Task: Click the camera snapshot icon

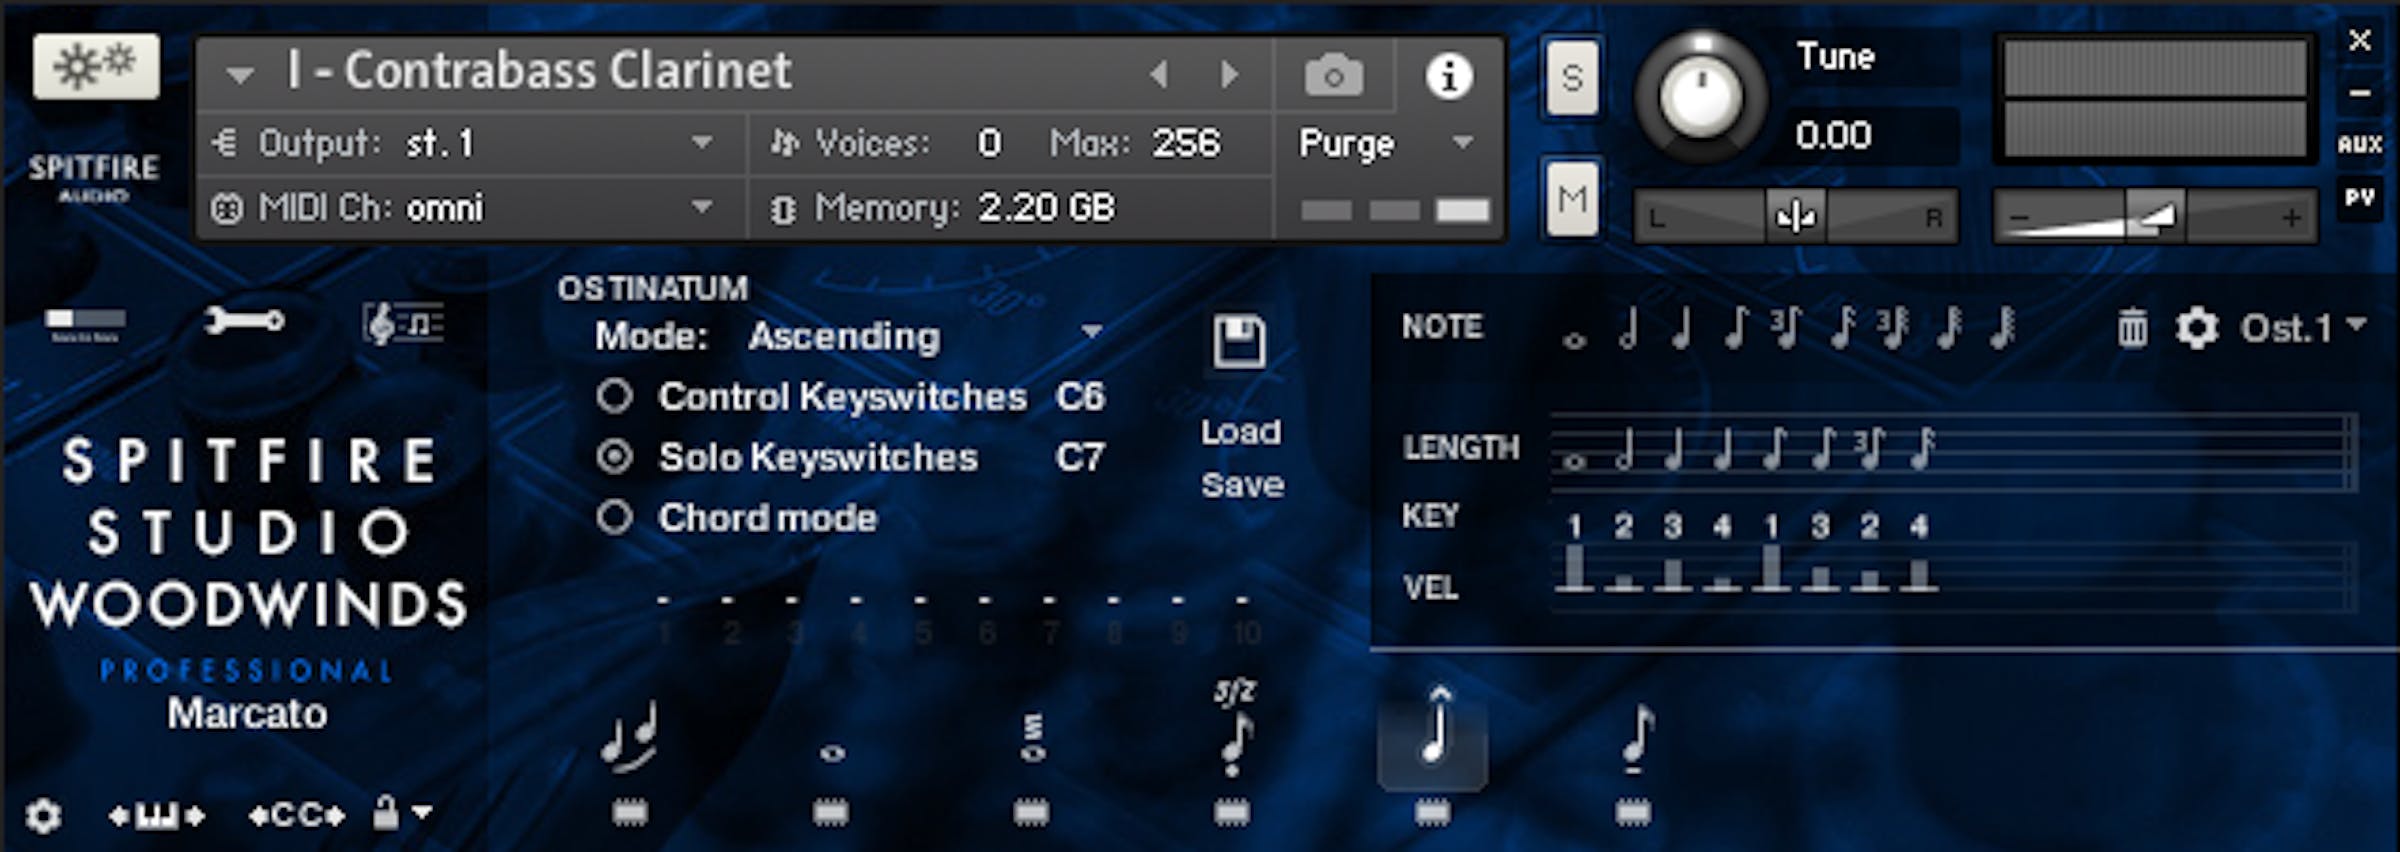Action: pyautogui.click(x=1333, y=76)
